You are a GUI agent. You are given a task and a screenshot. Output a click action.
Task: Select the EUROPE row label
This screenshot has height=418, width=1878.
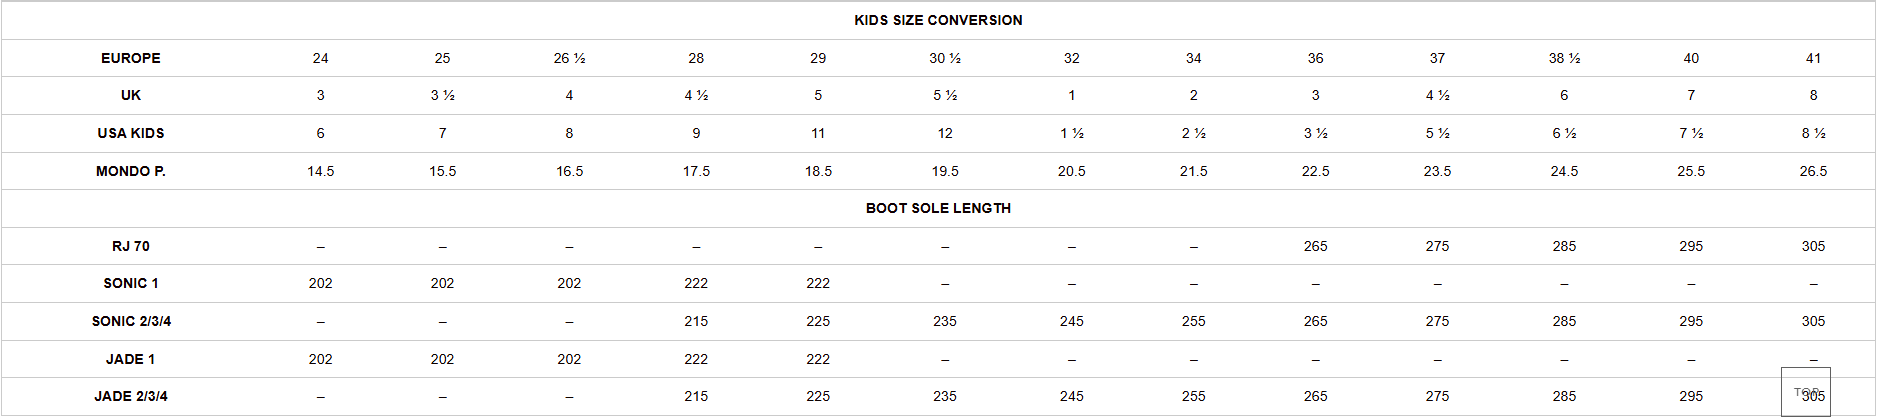131,58
